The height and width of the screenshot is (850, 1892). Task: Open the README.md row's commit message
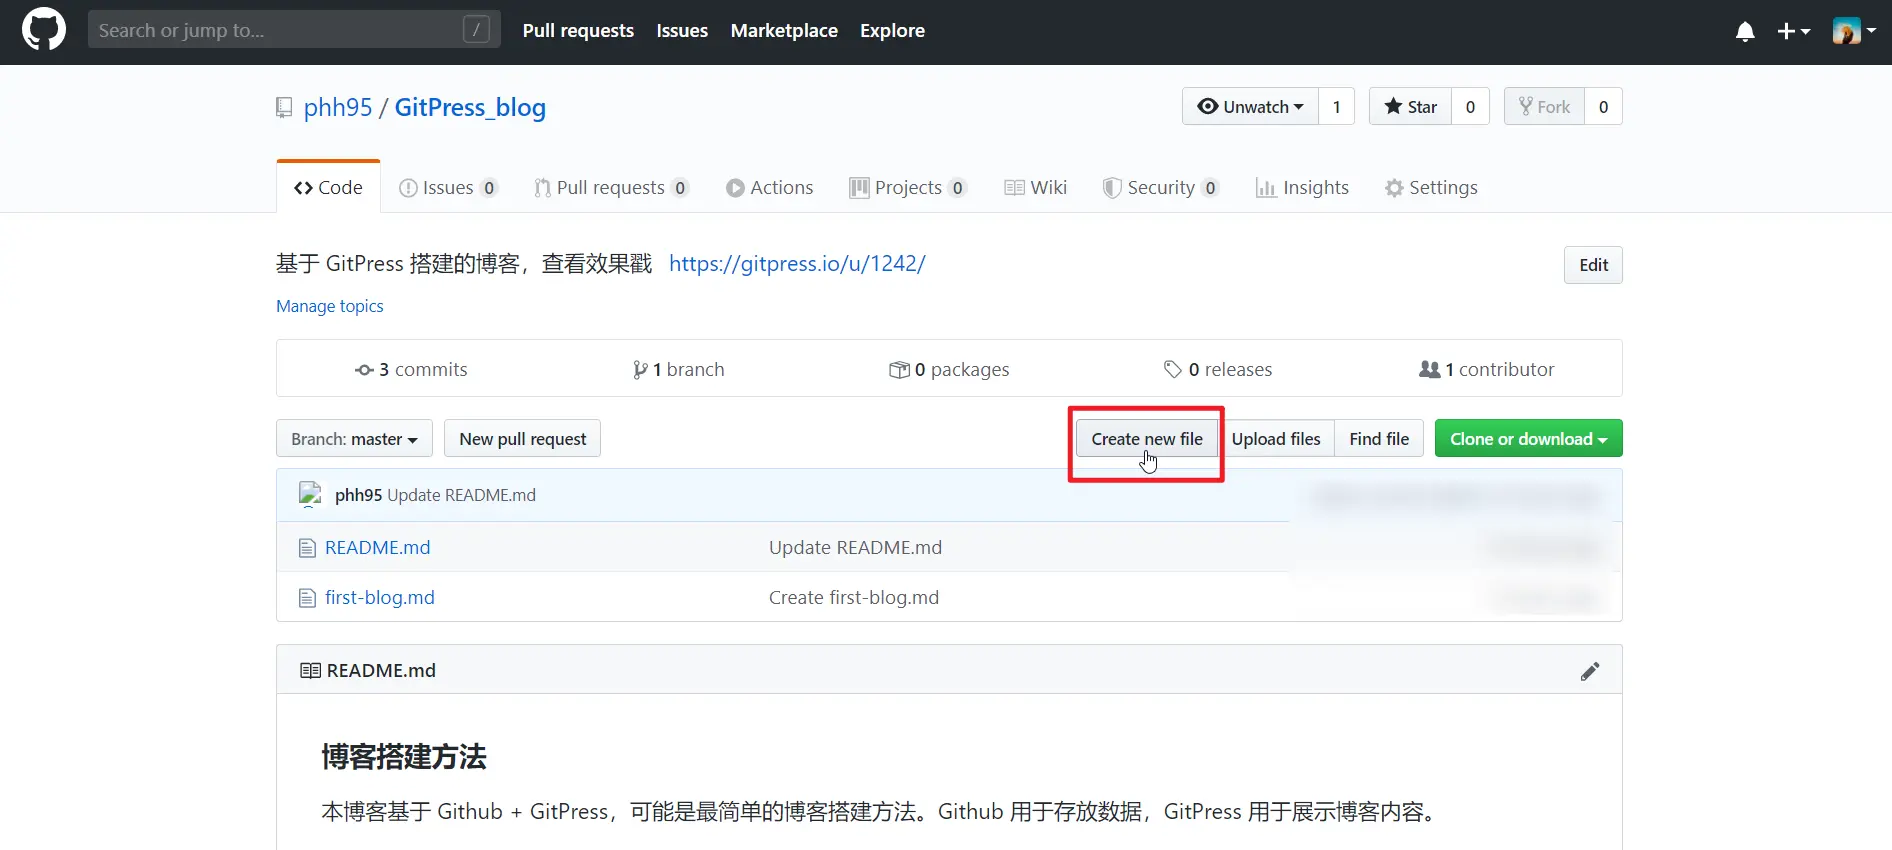pos(855,547)
